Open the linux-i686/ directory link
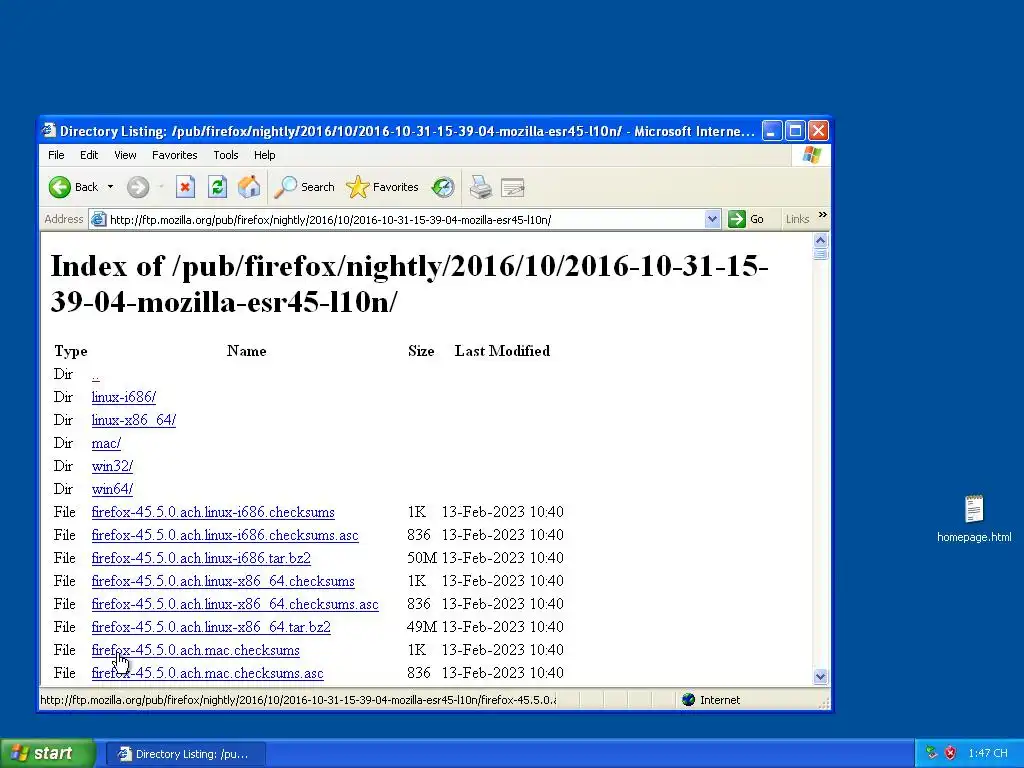 [x=123, y=397]
